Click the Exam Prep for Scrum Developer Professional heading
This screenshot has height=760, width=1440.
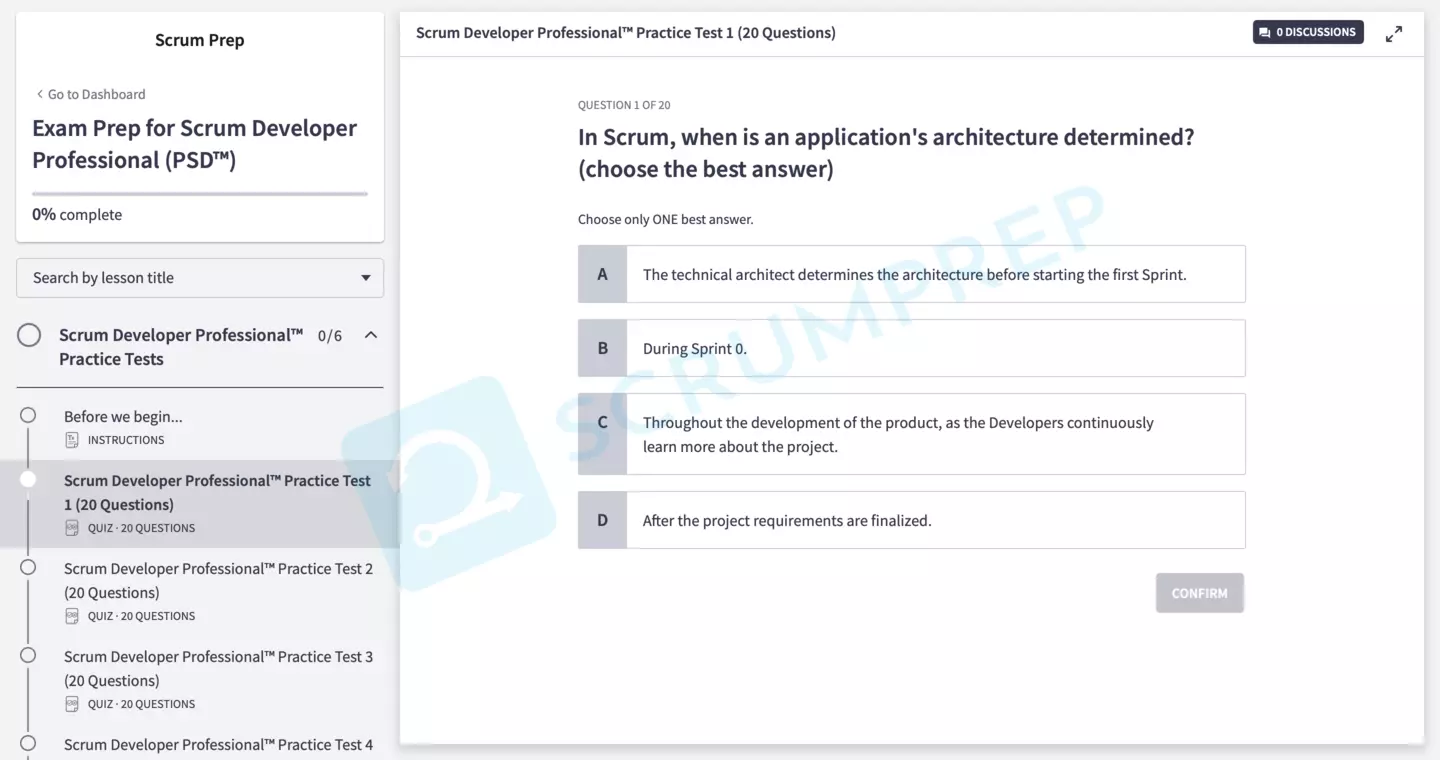tap(194, 144)
